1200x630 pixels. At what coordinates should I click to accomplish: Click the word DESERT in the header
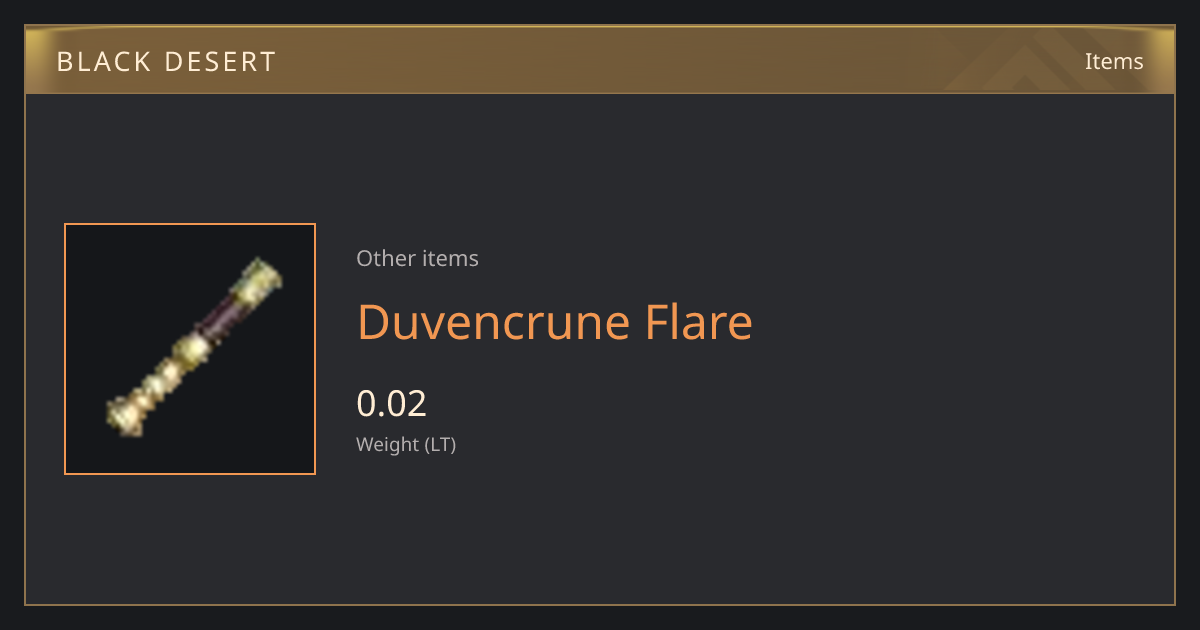tap(220, 62)
